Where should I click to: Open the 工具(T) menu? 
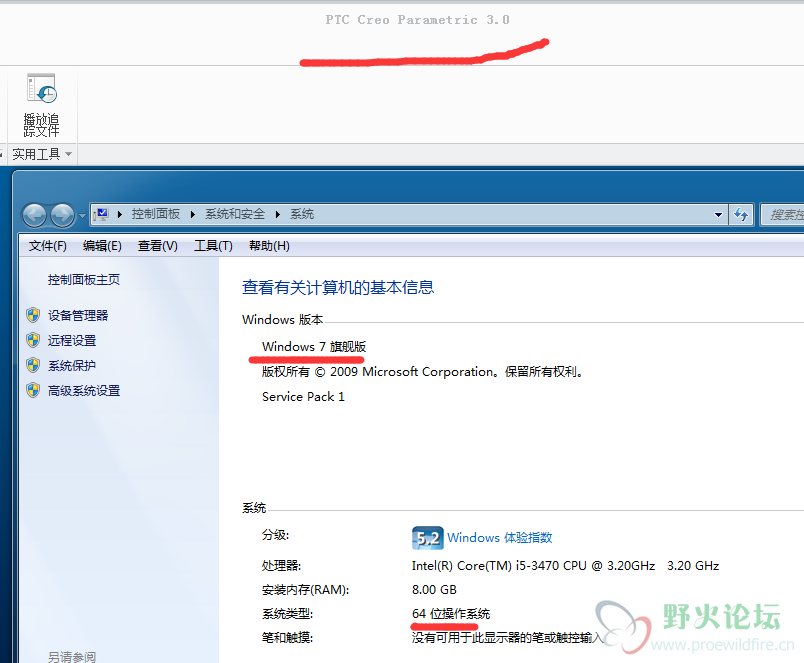213,246
